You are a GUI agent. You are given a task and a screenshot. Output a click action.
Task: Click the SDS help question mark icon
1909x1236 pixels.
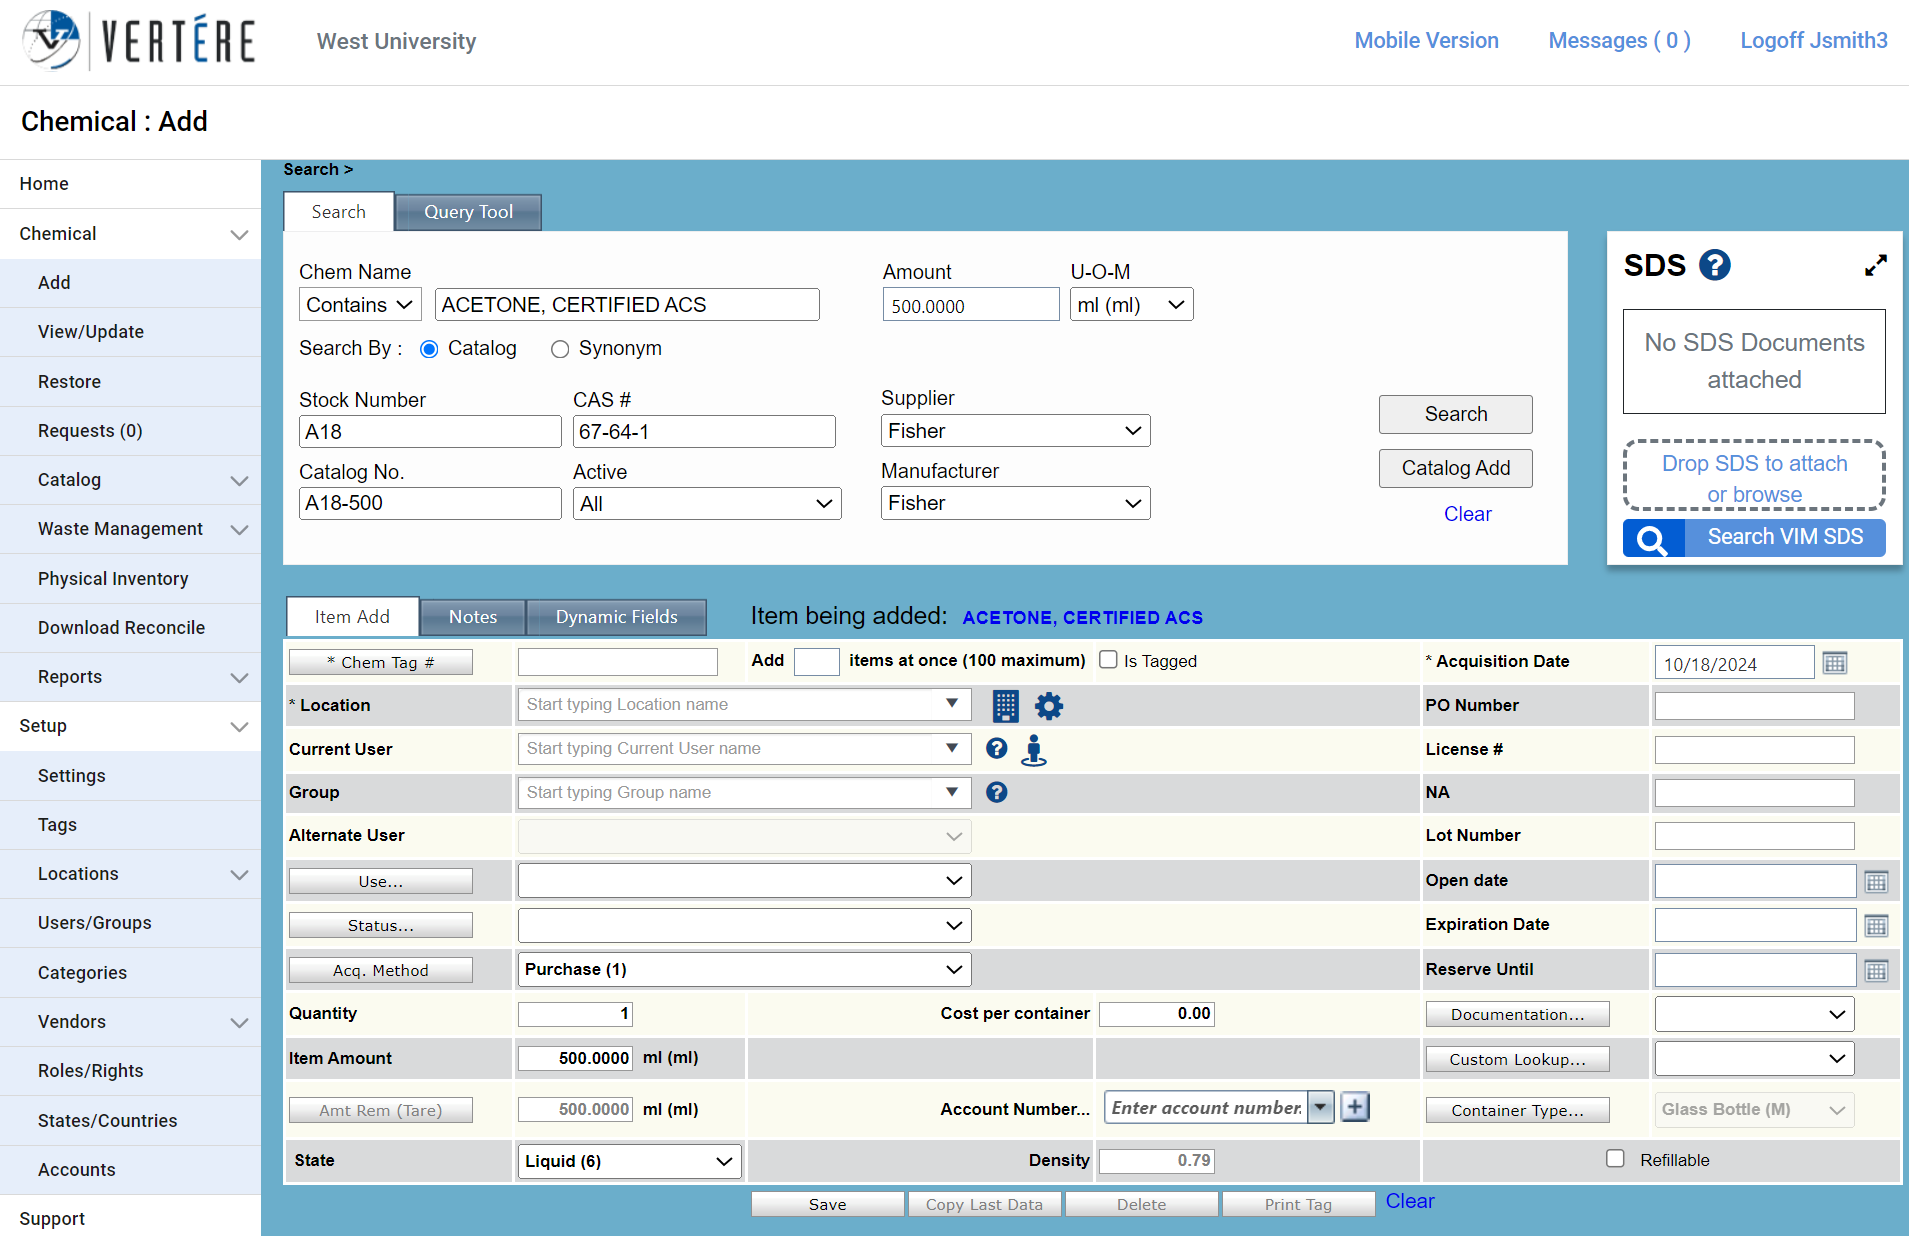pyautogui.click(x=1714, y=265)
